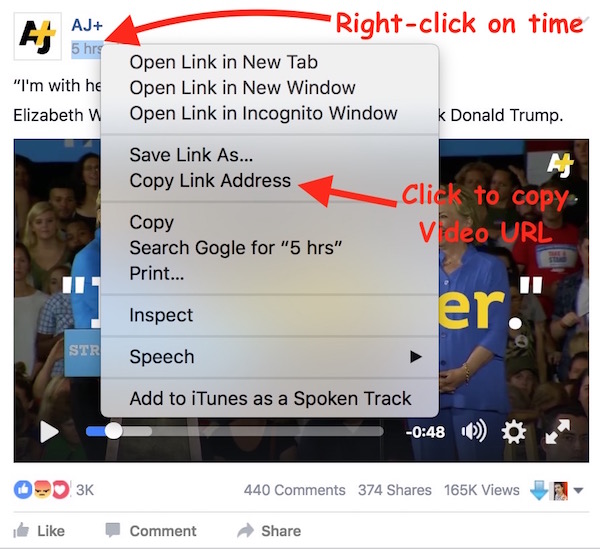Screen dimensions: 600x549
Task: Click the video progress slider handle
Action: [114, 432]
